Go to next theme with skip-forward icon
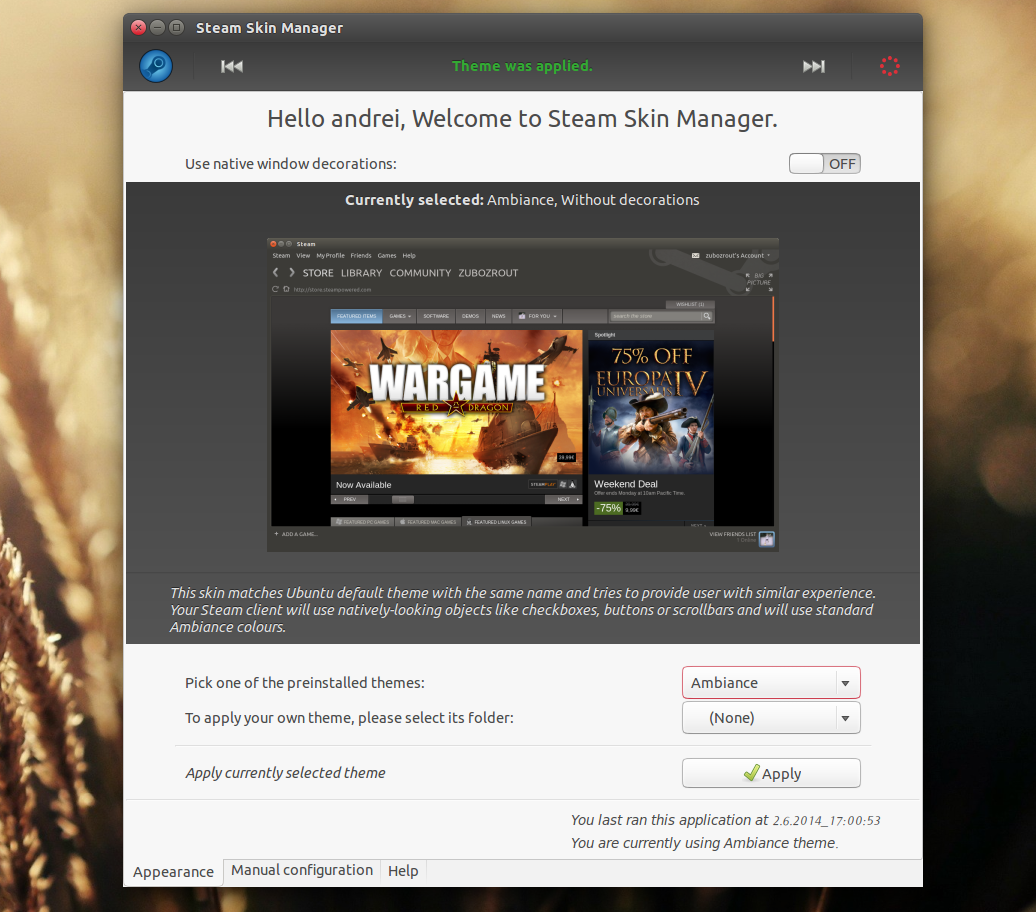This screenshot has width=1036, height=912. pos(813,66)
